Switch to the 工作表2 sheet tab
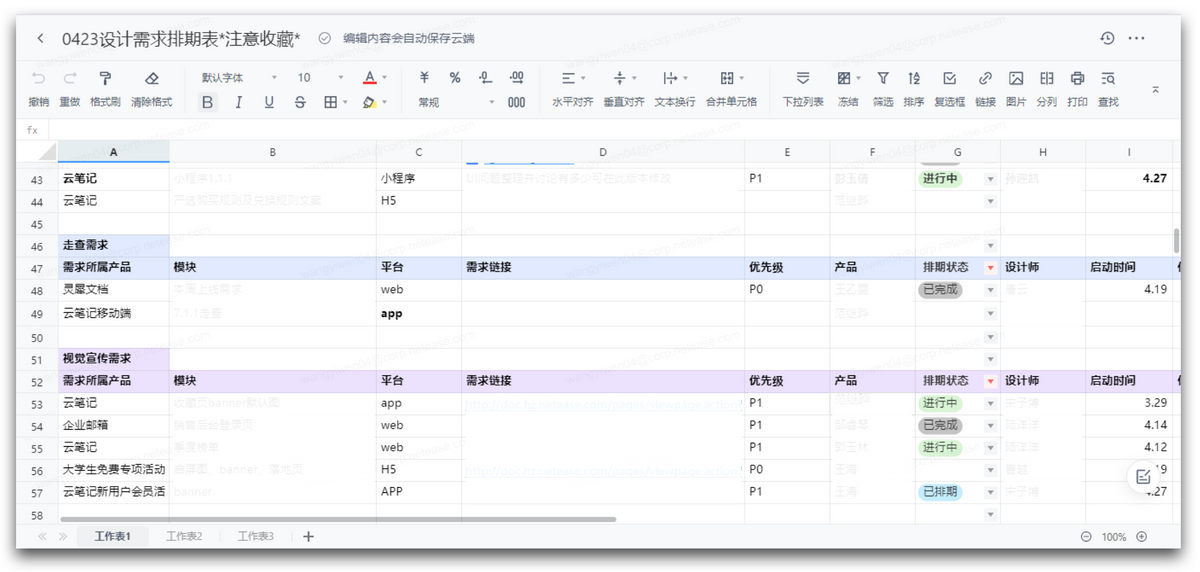This screenshot has height=572, width=1200. tap(184, 537)
